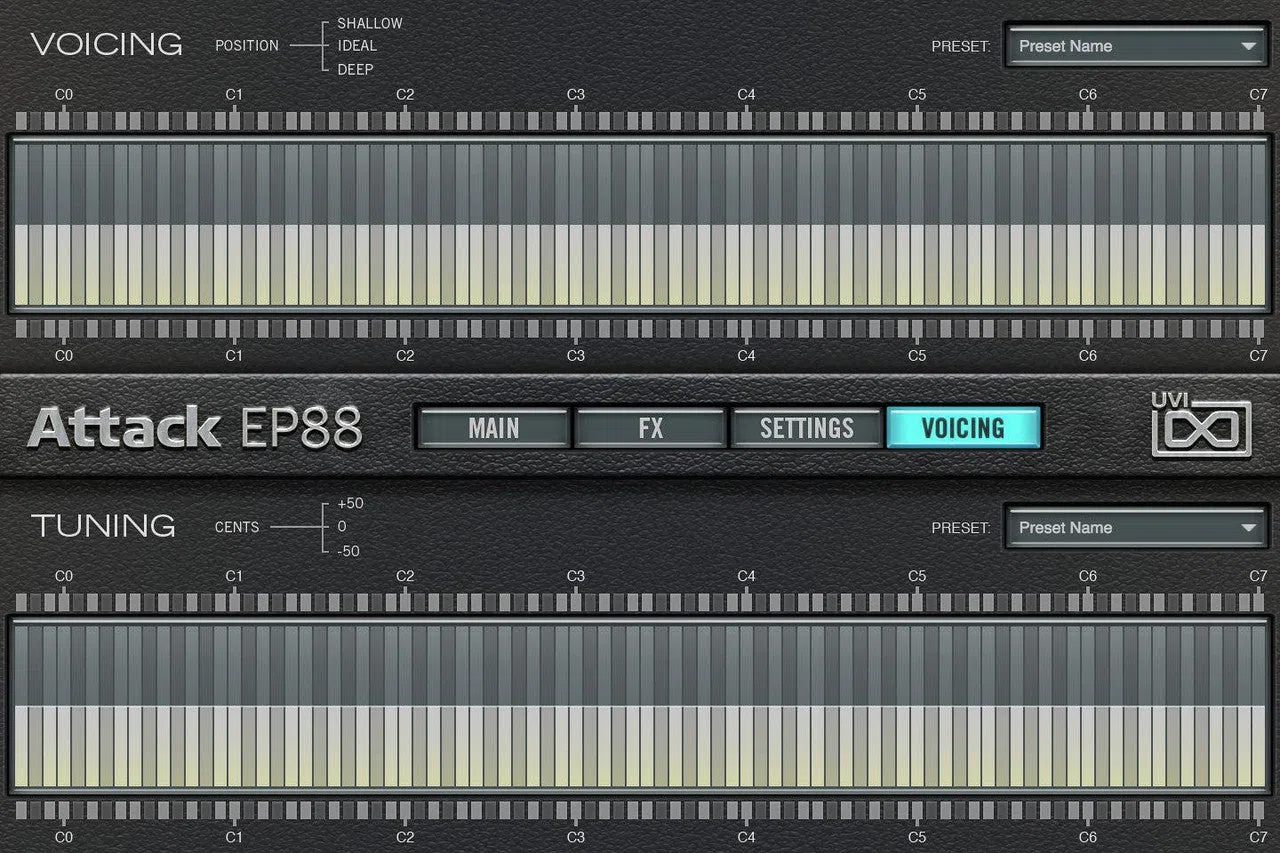1280x853 pixels.
Task: Click the VOICING section heading
Action: point(106,45)
